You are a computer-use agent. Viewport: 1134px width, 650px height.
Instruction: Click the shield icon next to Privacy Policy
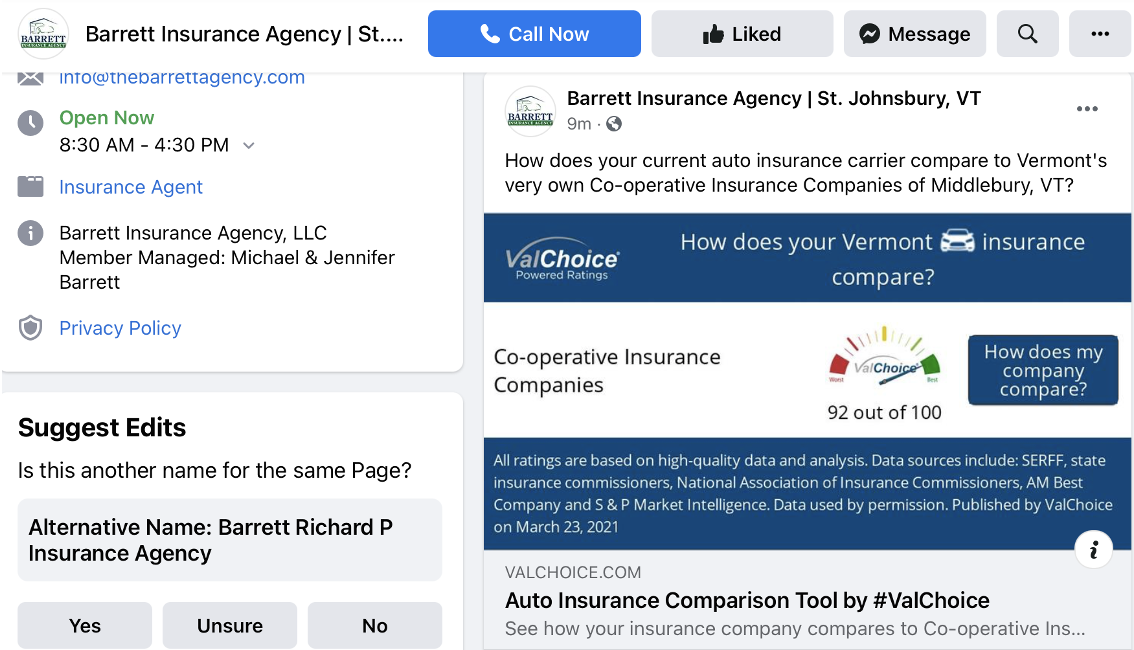30,327
